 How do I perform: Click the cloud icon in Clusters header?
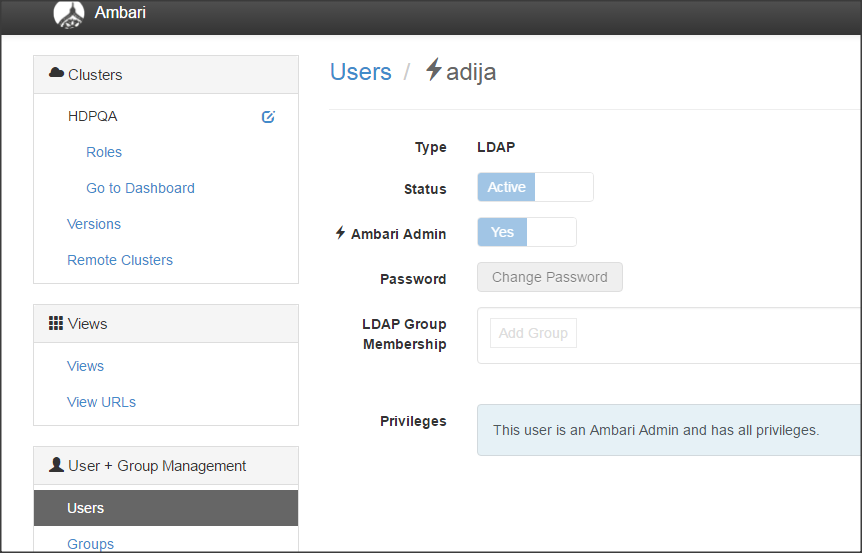57,74
